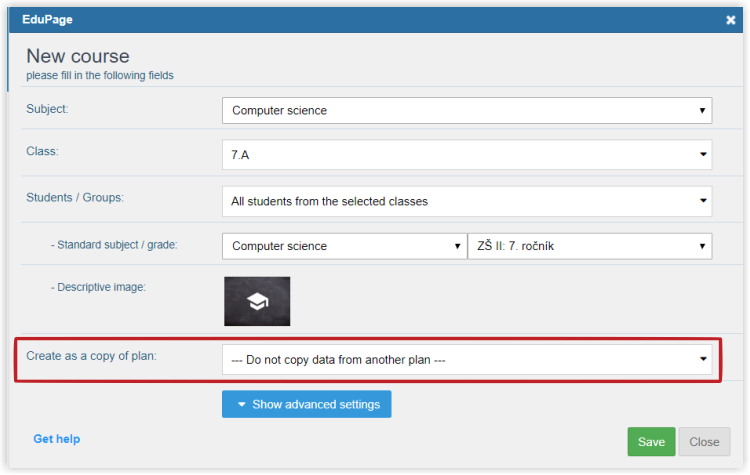Click the EduPage title bar text
Image resolution: width=750 pixels, height=475 pixels.
pos(47,19)
